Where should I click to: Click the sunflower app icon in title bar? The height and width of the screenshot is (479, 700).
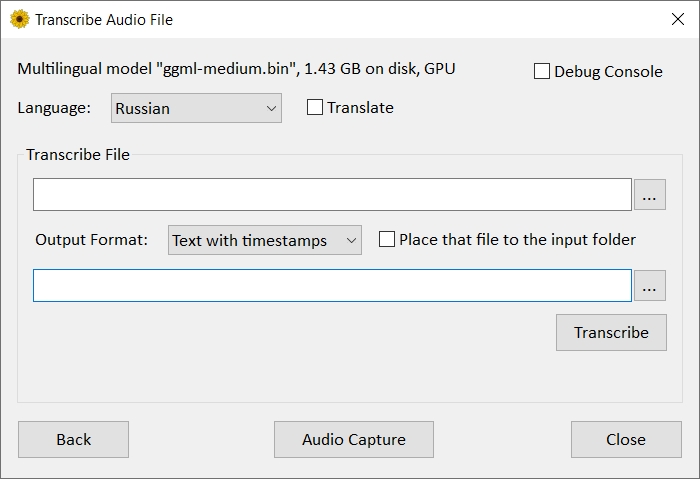click(x=20, y=20)
